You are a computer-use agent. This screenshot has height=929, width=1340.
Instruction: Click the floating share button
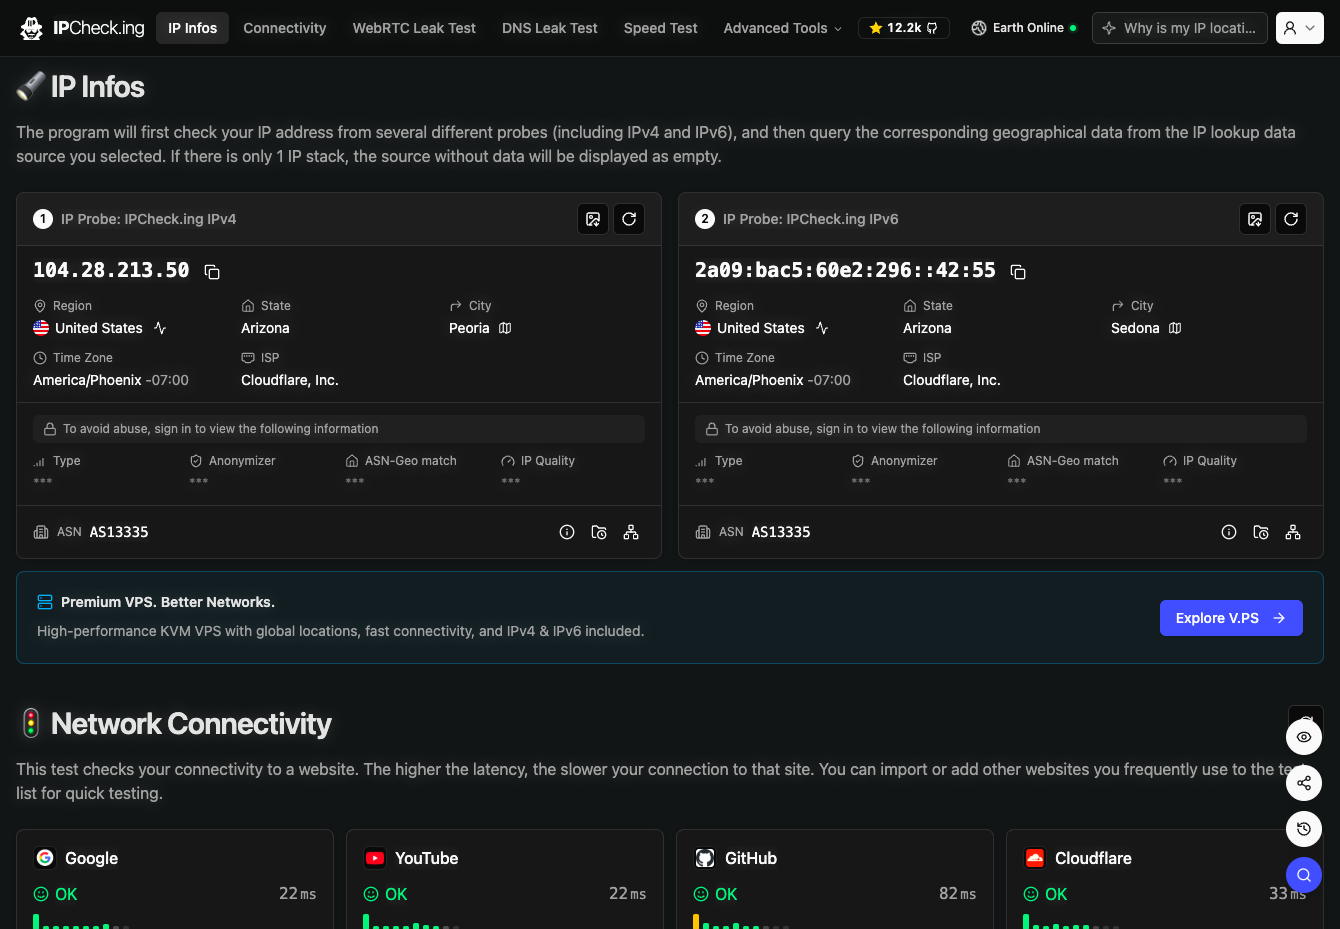point(1304,783)
